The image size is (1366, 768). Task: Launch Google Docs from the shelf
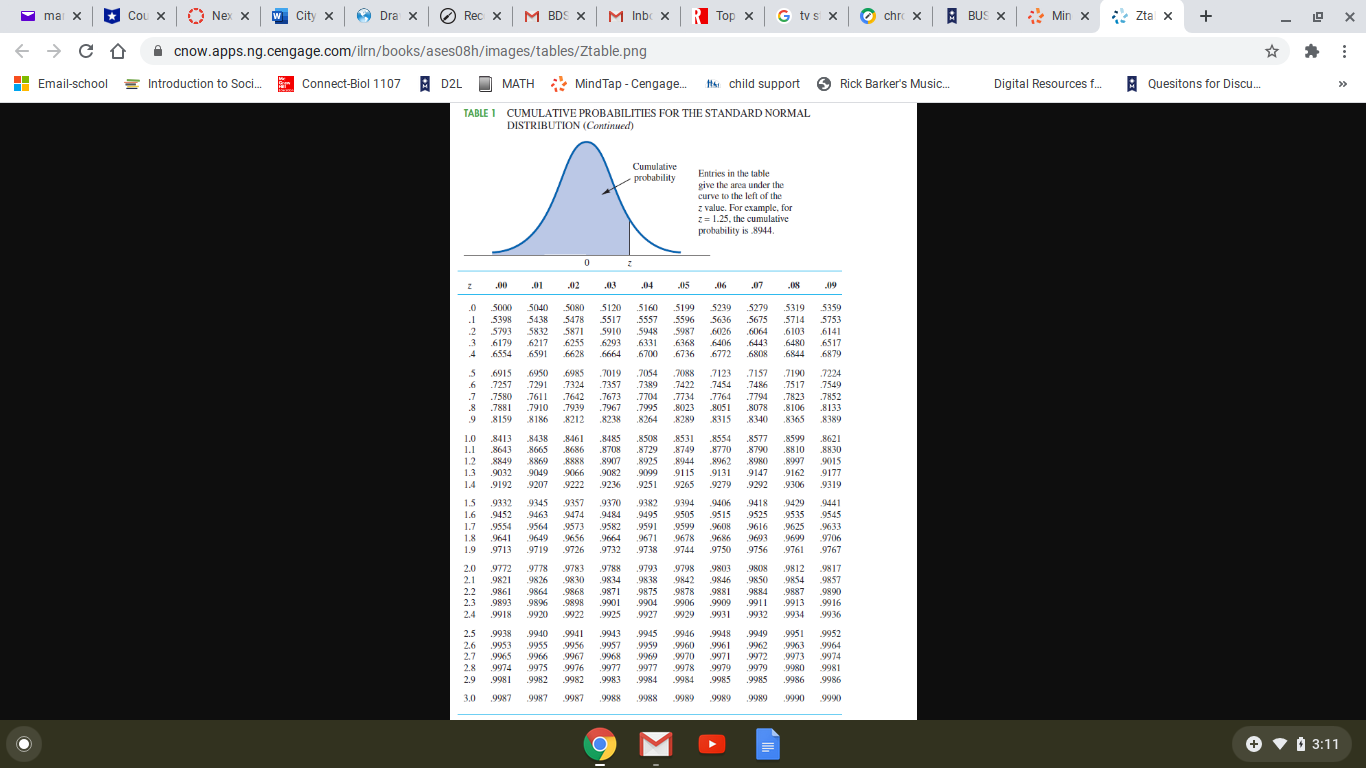pos(767,744)
